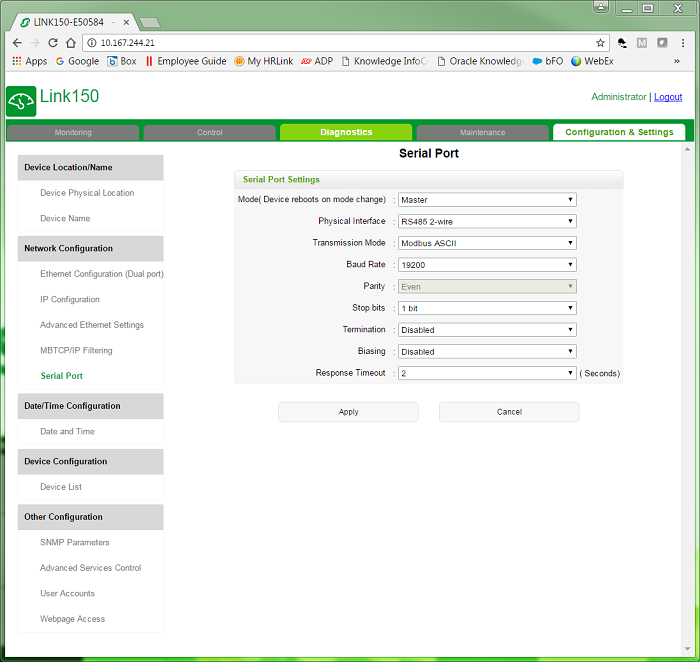This screenshot has width=700, height=662.
Task: Open the ADP bookmark
Action: point(317,61)
